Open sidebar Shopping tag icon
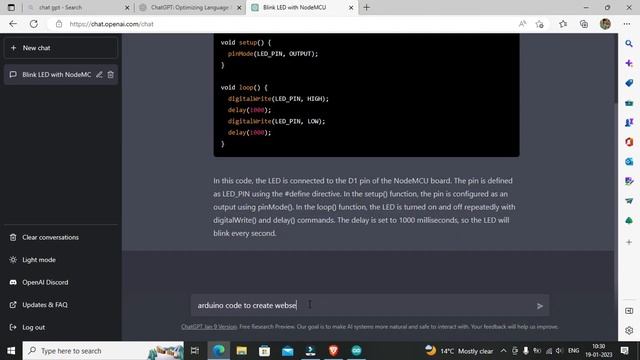Image resolution: width=640 pixels, height=360 pixels. [629, 83]
